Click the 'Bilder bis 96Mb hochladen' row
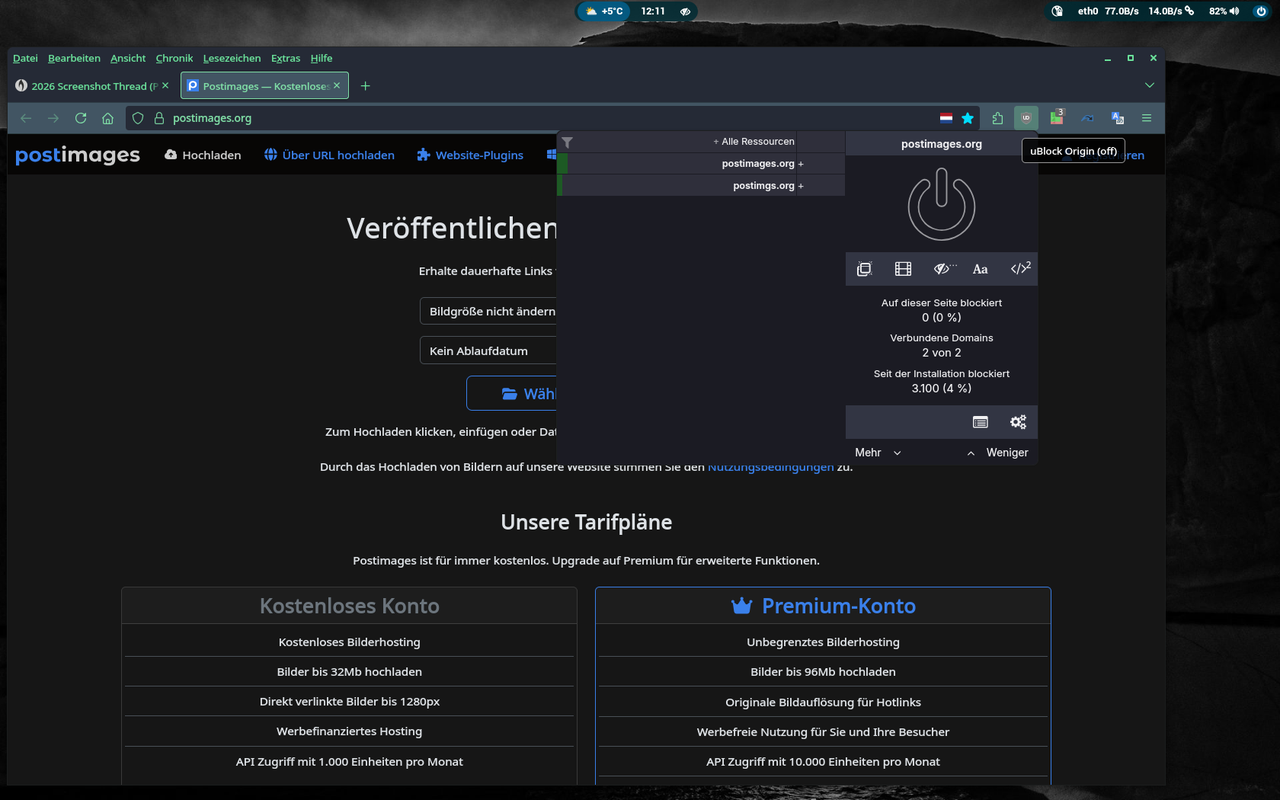1280x800 pixels. pyautogui.click(x=823, y=672)
